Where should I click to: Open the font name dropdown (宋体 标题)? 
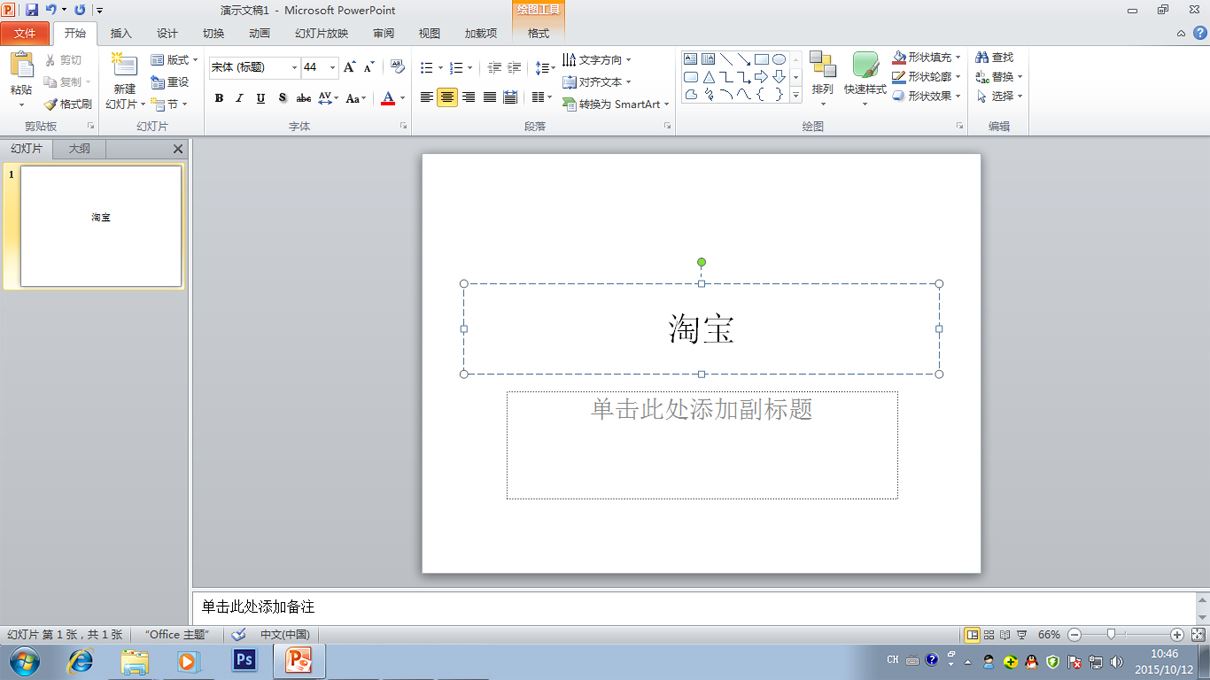pos(294,68)
